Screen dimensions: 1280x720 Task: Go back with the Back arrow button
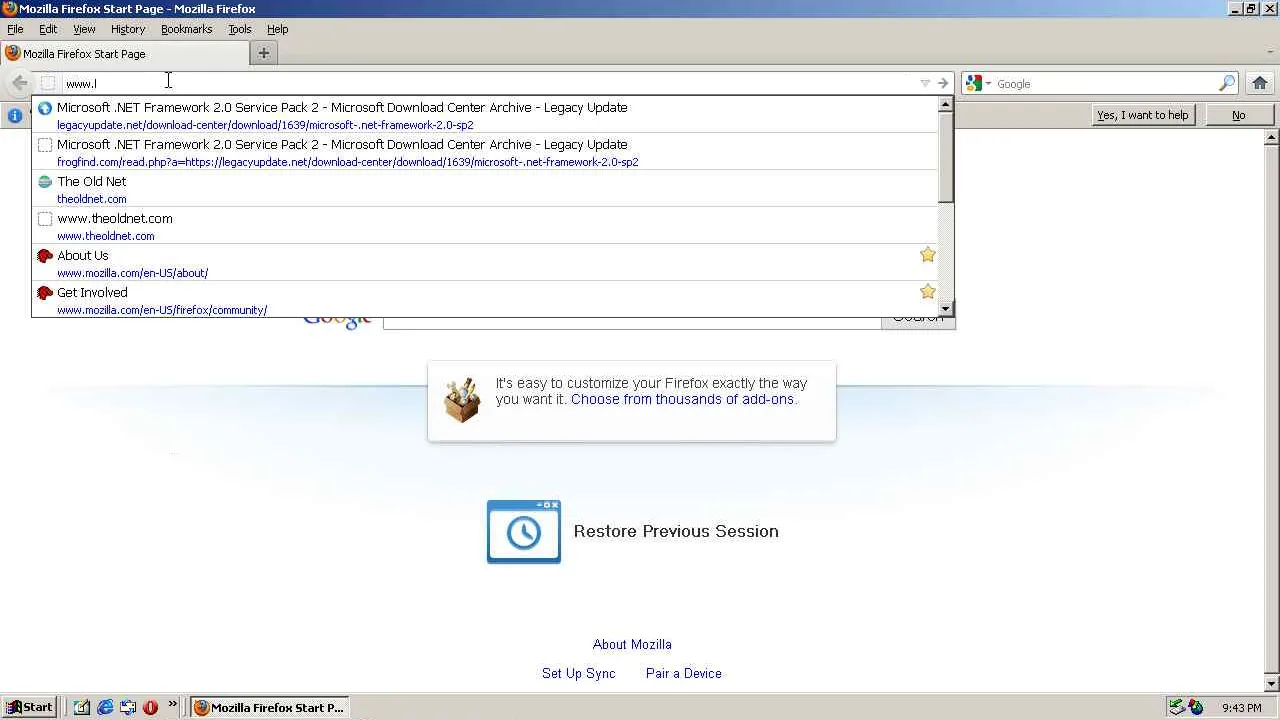(x=19, y=83)
